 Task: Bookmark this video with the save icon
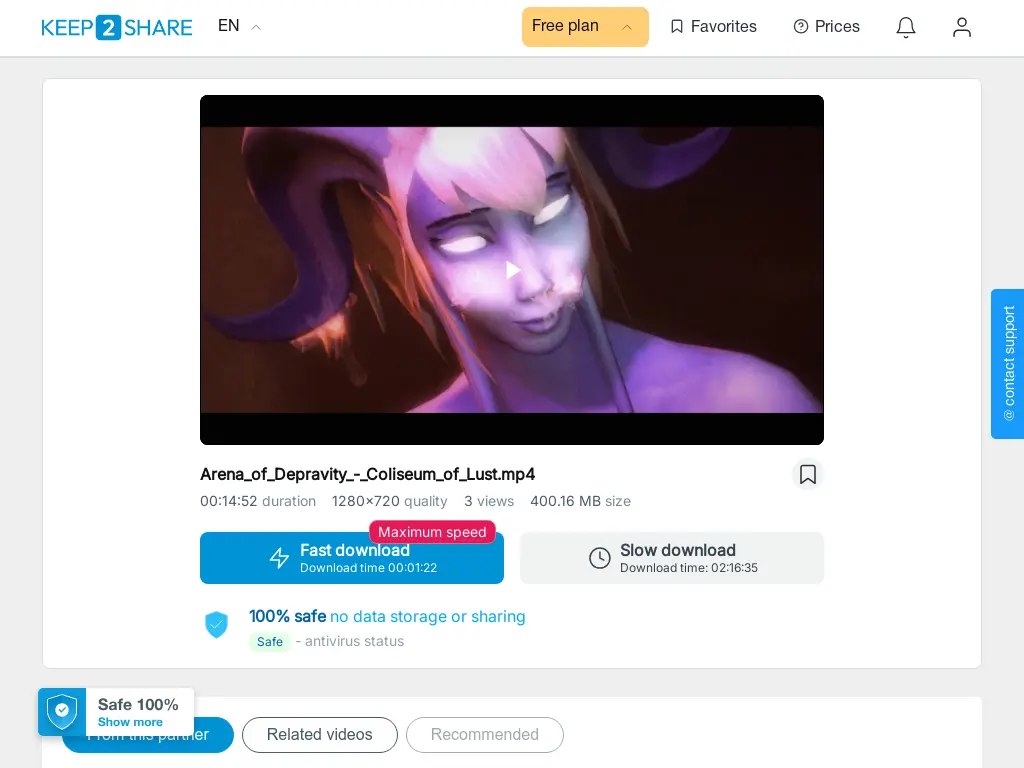point(808,474)
